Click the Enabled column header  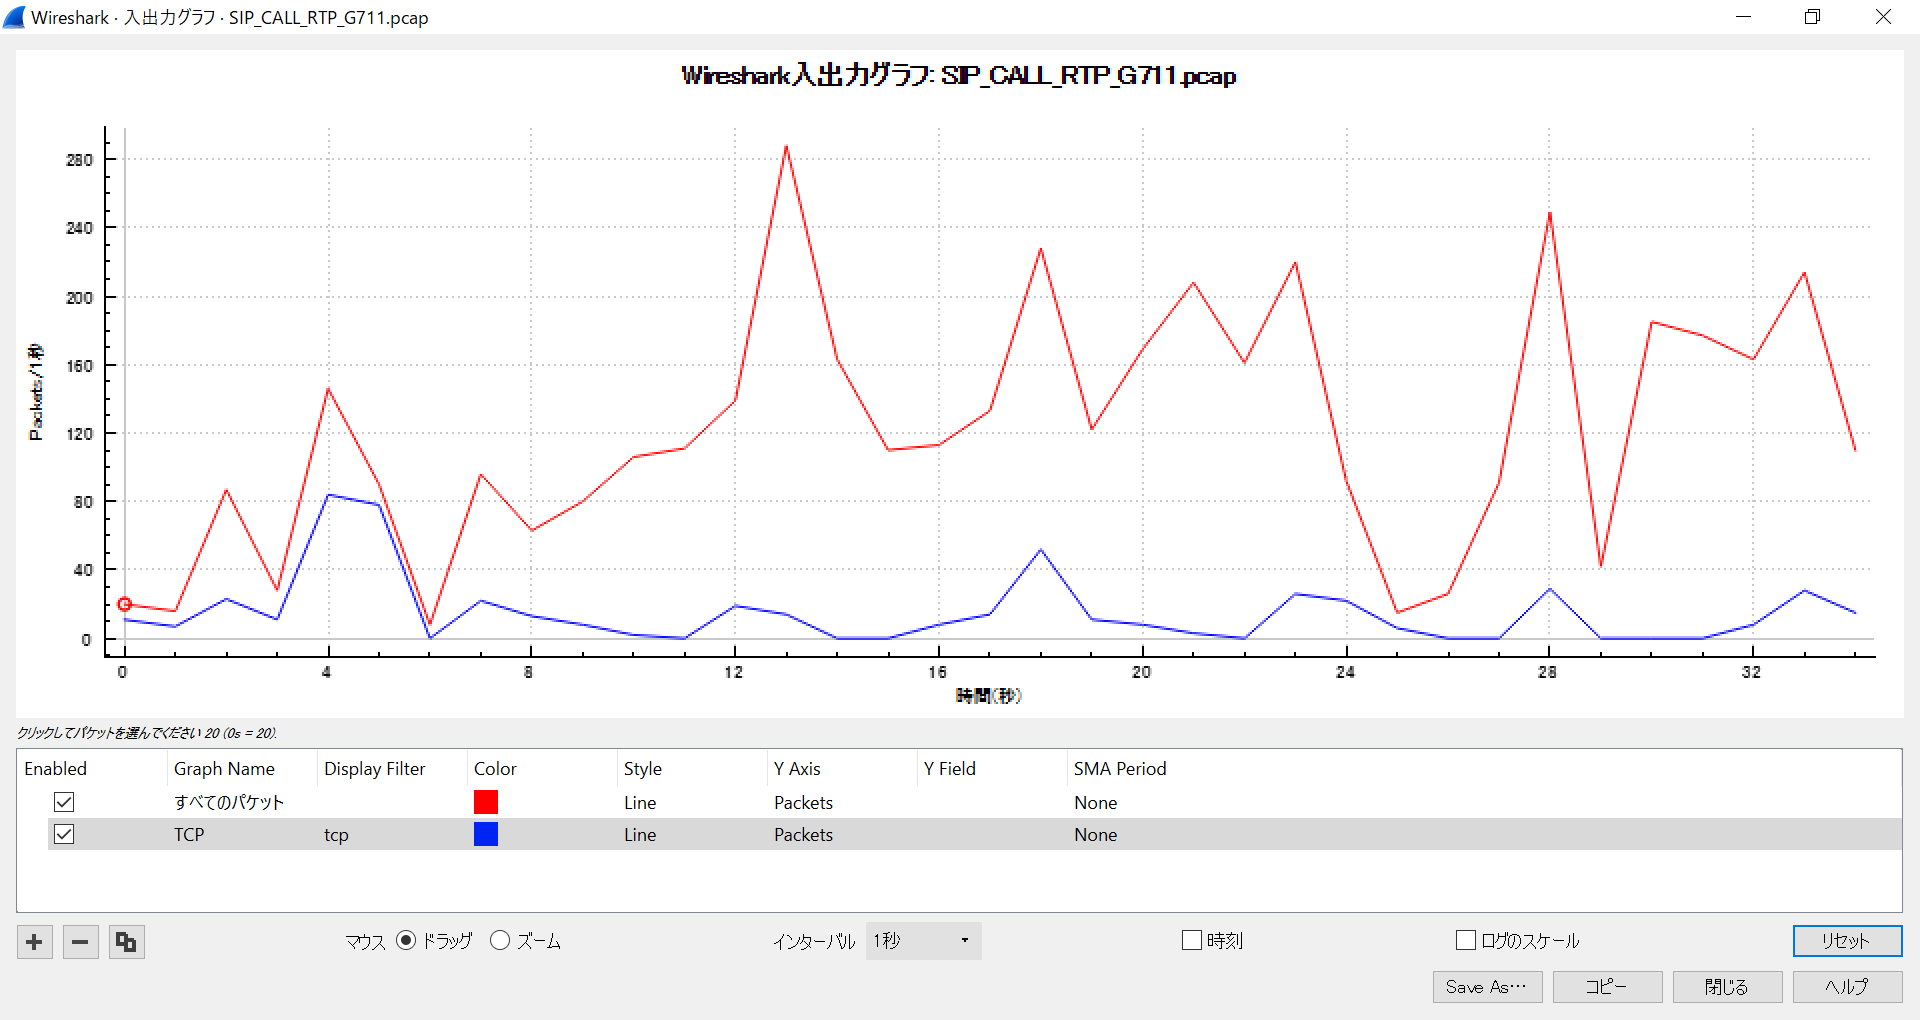click(x=92, y=768)
